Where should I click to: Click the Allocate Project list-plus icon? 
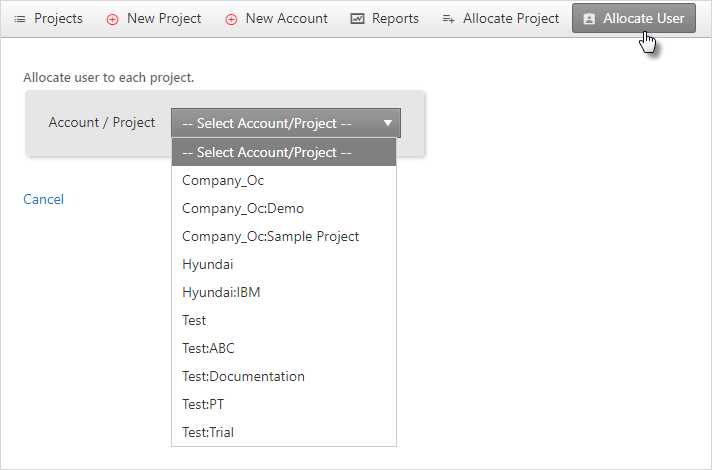[x=449, y=19]
